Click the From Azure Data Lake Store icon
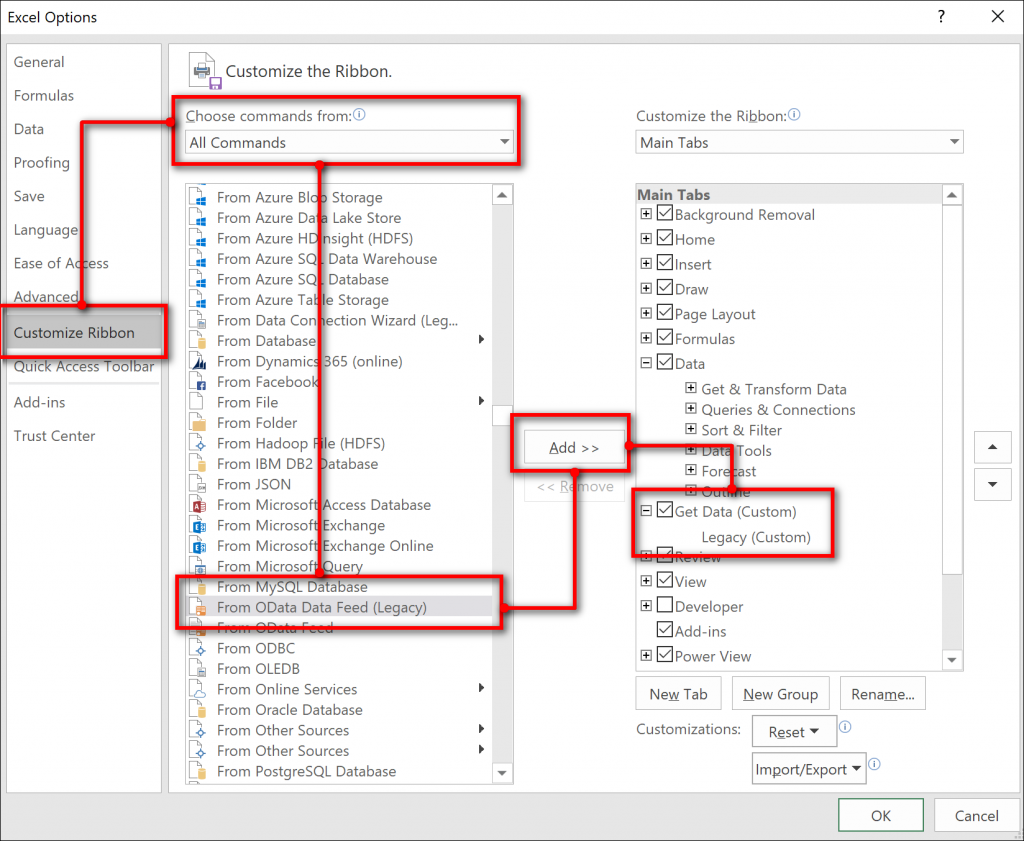This screenshot has width=1024, height=841. [x=198, y=218]
